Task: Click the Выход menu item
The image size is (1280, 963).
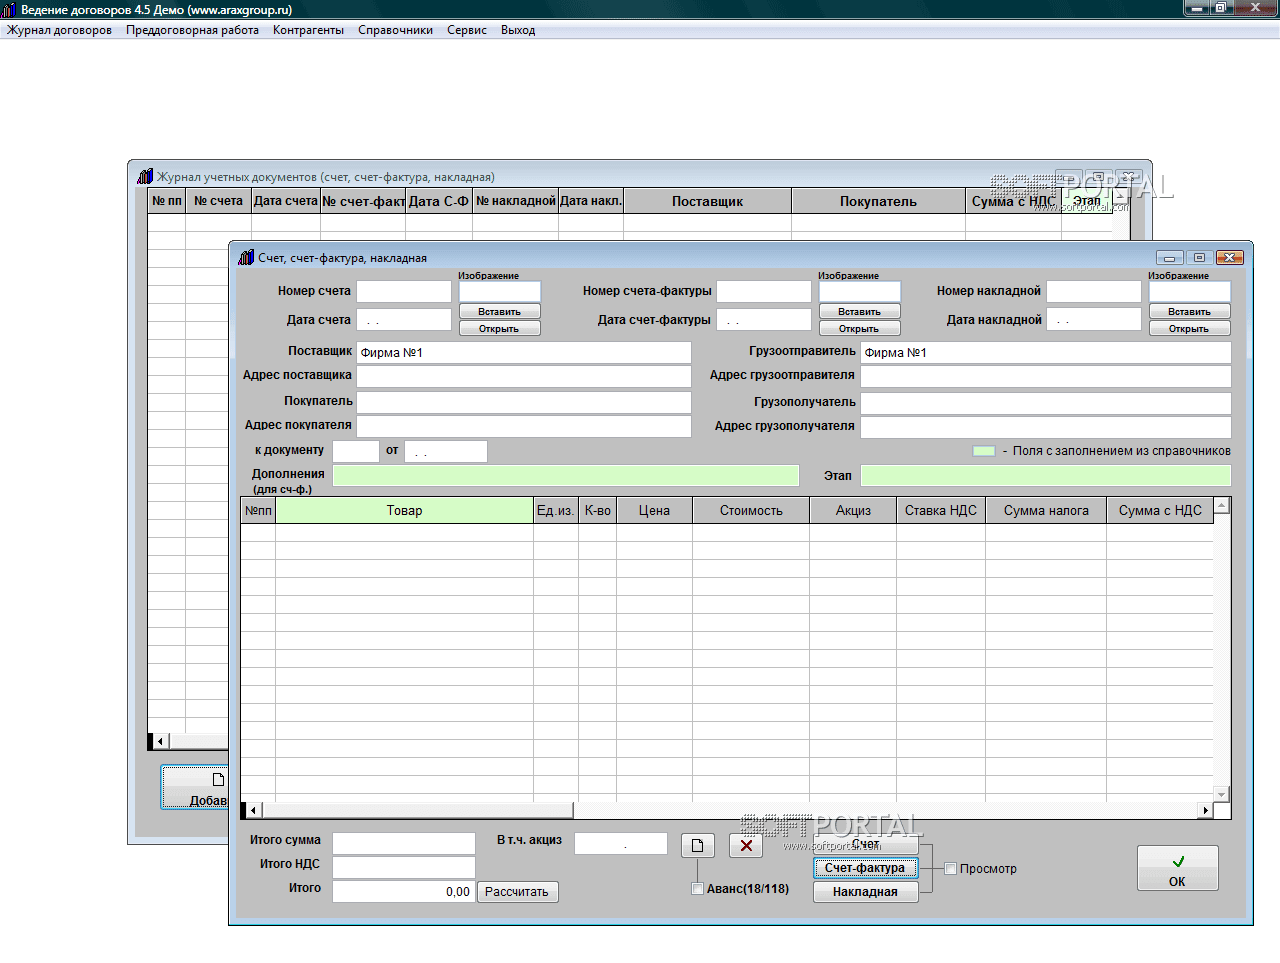Action: point(518,30)
